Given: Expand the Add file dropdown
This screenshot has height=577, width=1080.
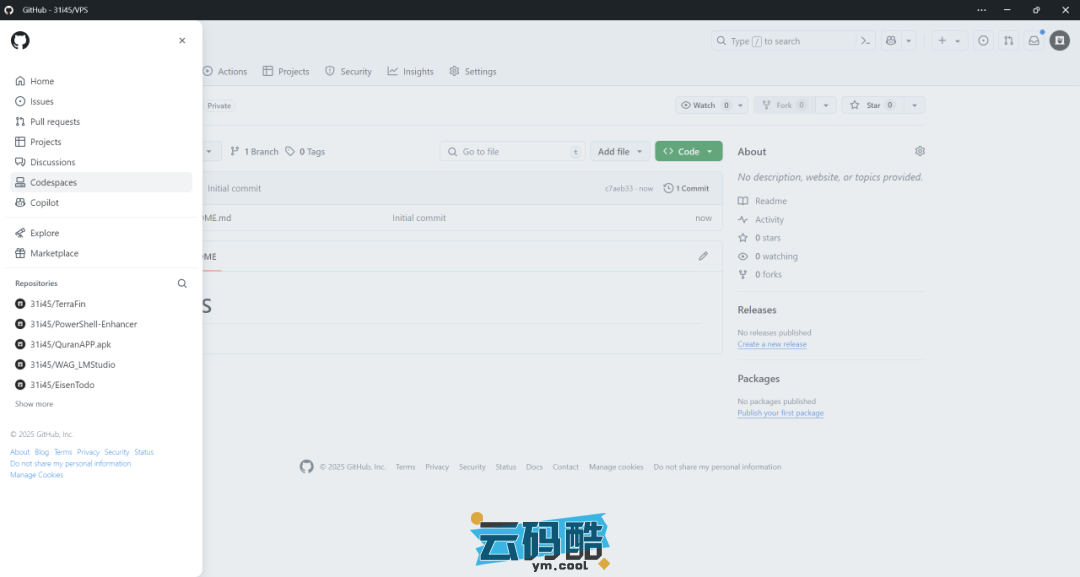Looking at the screenshot, I should pyautogui.click(x=620, y=152).
